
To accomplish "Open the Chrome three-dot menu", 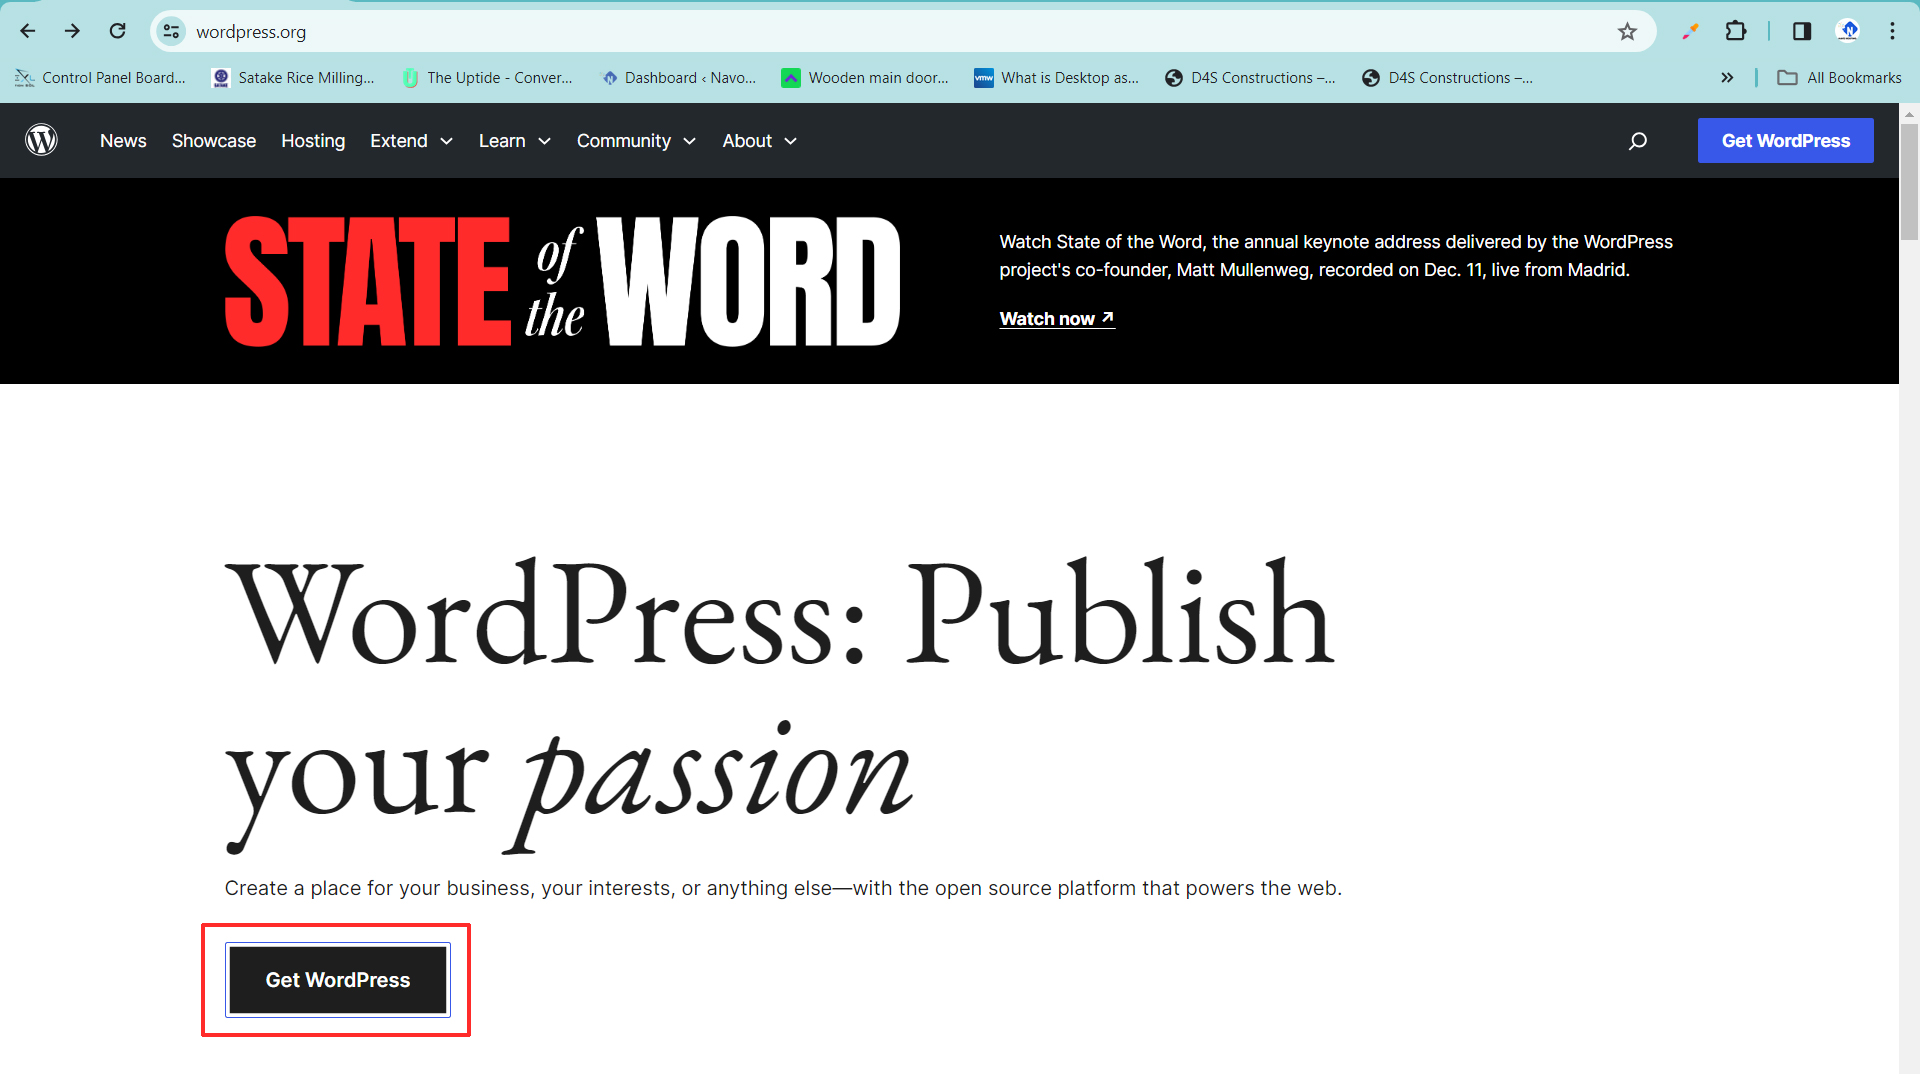I will click(1892, 31).
